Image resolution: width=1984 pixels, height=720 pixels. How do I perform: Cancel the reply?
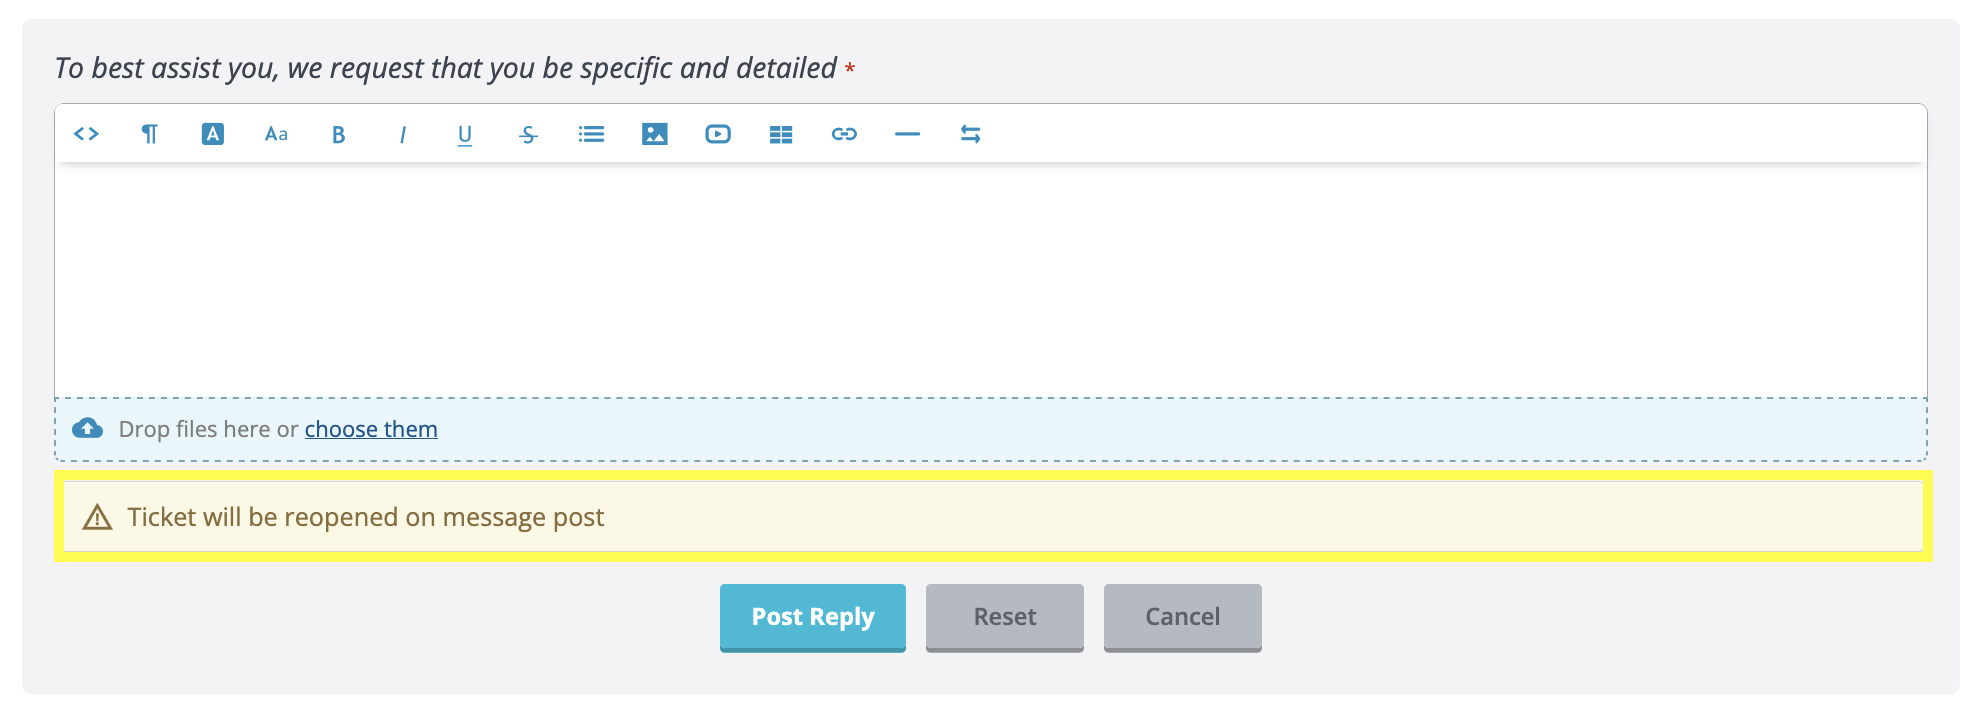1182,617
